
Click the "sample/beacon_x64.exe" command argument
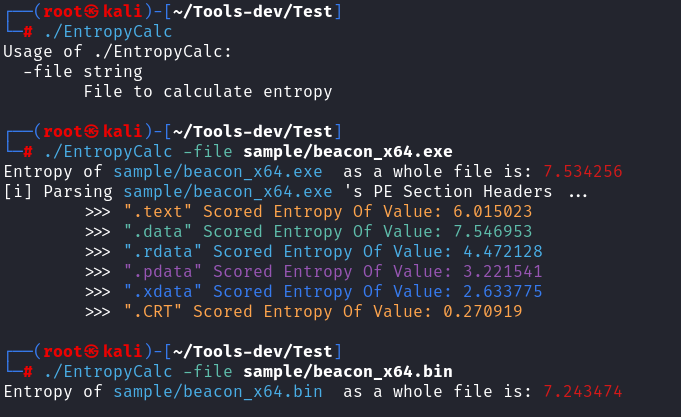(x=348, y=152)
